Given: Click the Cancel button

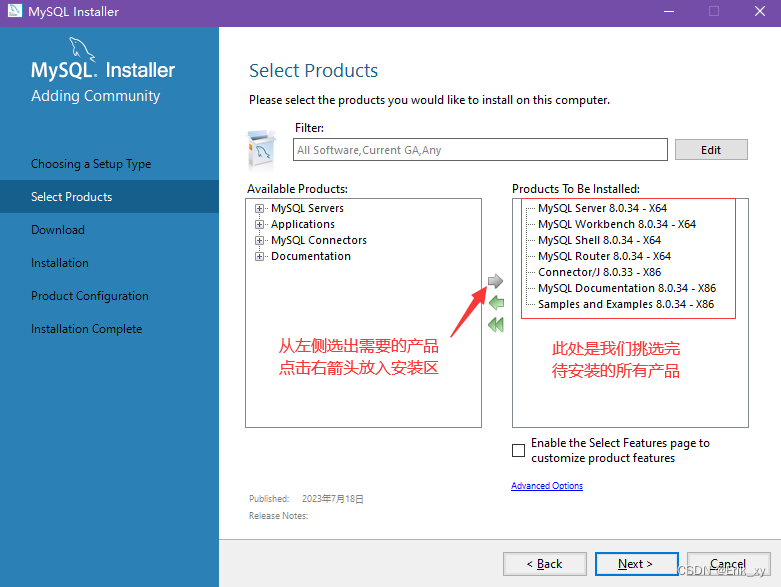Looking at the screenshot, I should point(728,564).
